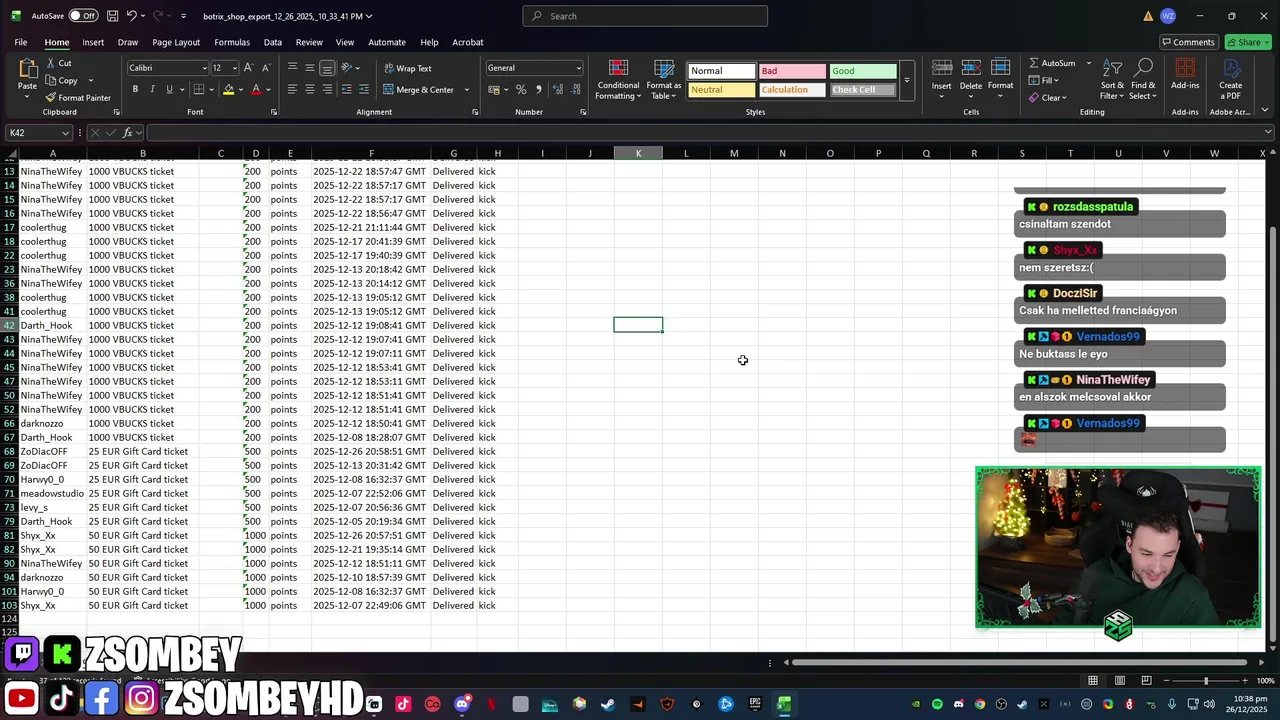This screenshot has width=1280, height=720.
Task: Open Find & Select
Action: [1143, 79]
